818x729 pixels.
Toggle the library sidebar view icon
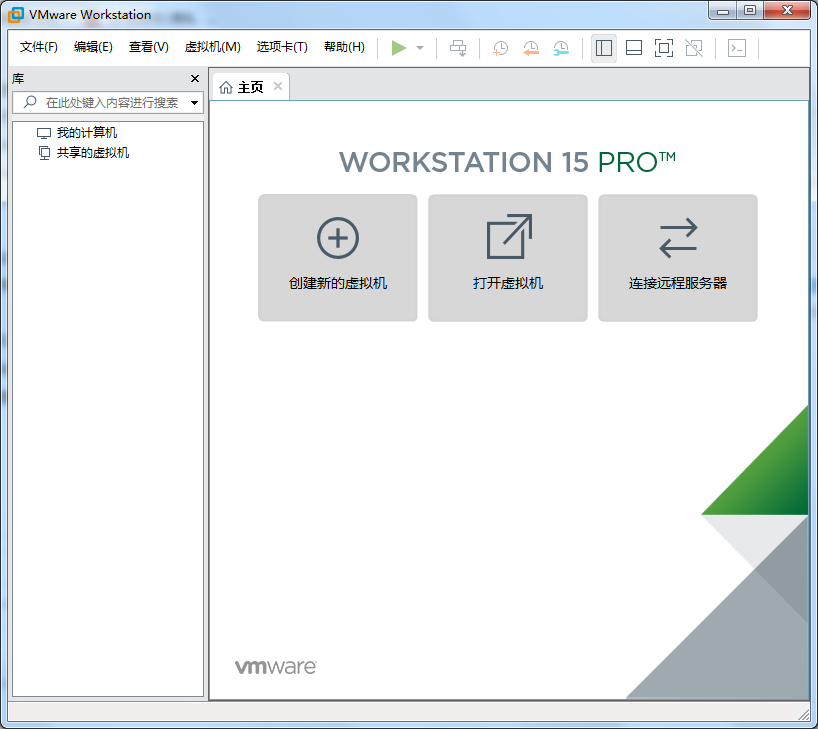click(x=604, y=48)
